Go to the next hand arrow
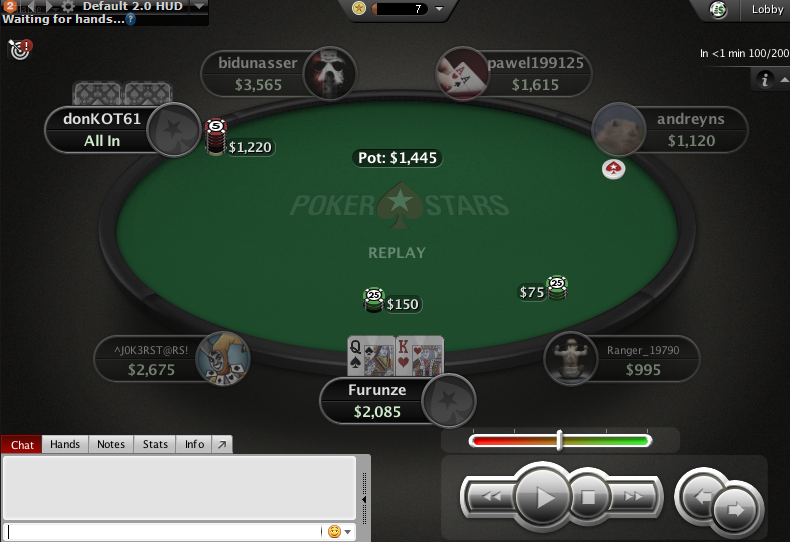The image size is (790, 542). coord(736,510)
